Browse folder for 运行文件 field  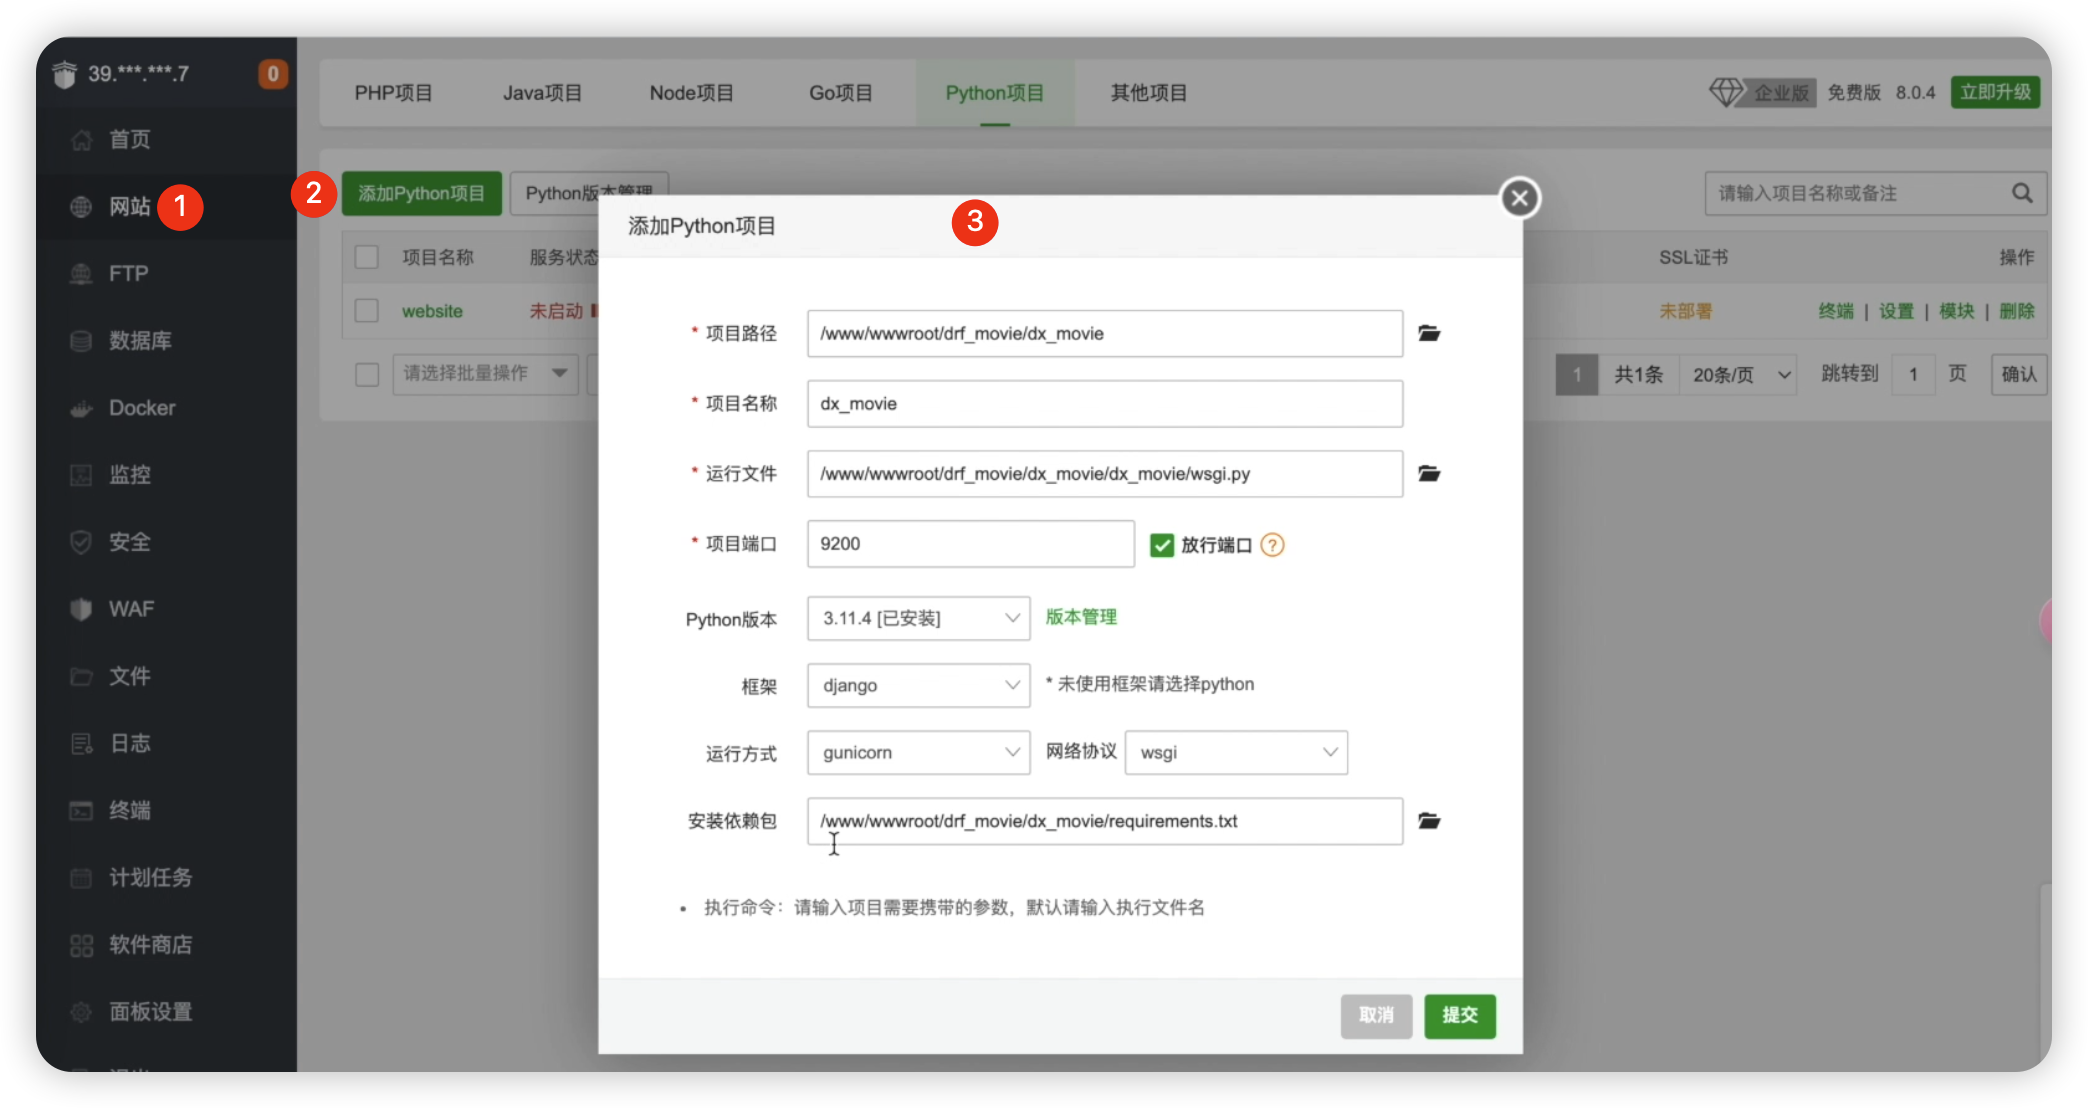pos(1429,473)
